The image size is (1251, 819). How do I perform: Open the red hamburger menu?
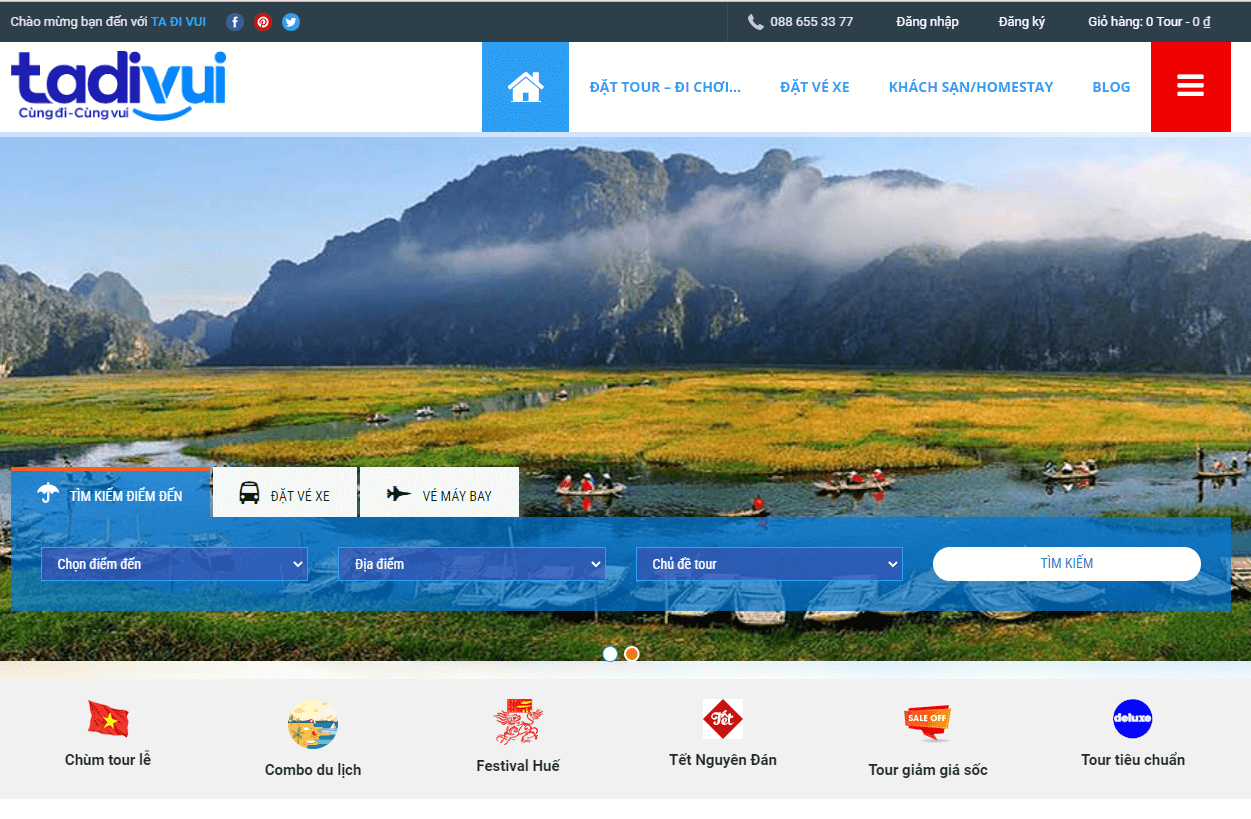(x=1190, y=86)
